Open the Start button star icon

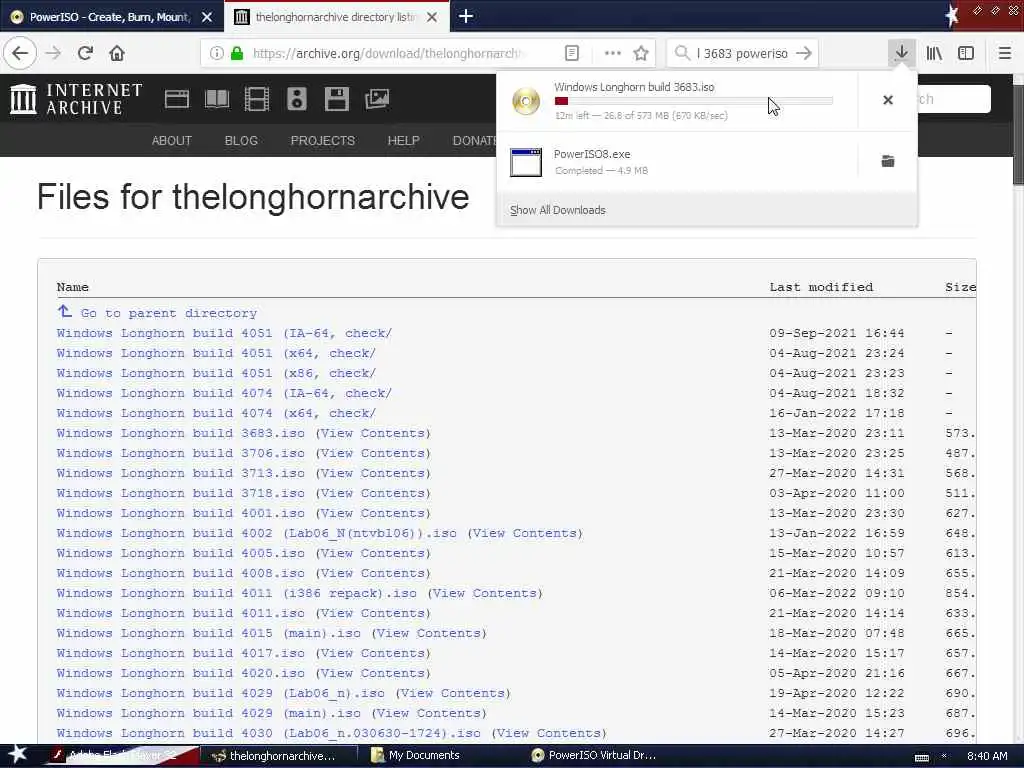point(18,755)
